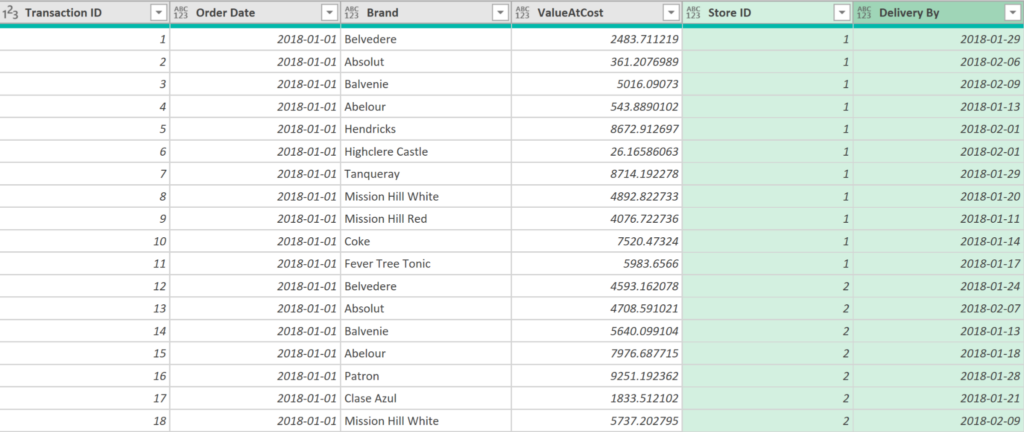Click the Delivery By cell 2018-01-18
This screenshot has height=432, width=1024.
click(x=938, y=353)
